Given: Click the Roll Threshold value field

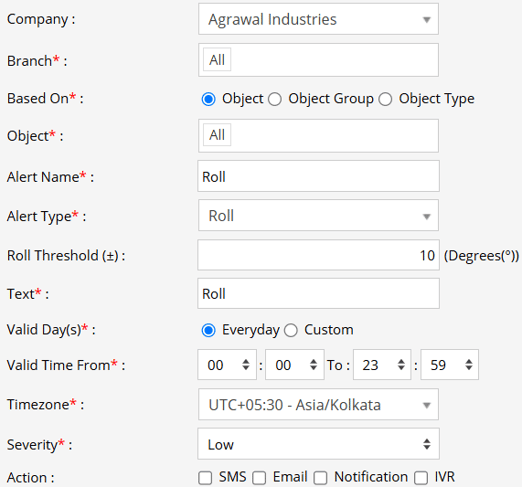Looking at the screenshot, I should (x=318, y=255).
